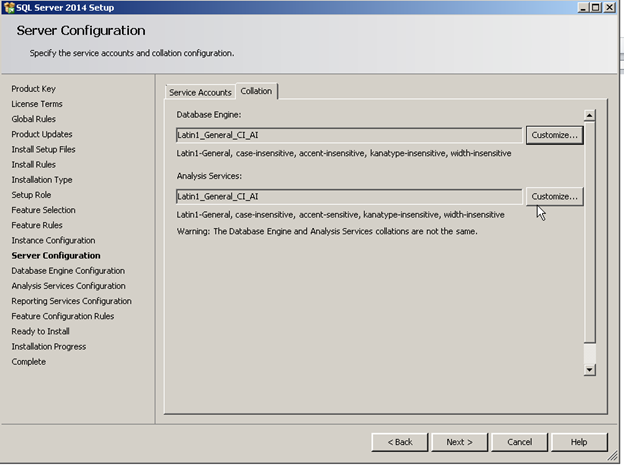Go back to the previous step
624x467 pixels.
point(400,442)
